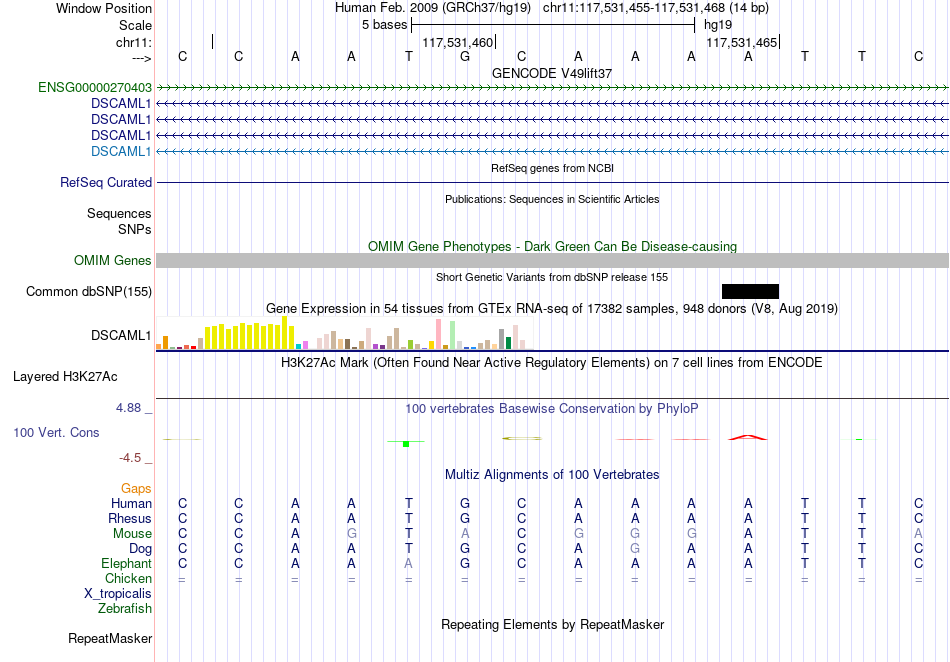
Task: Select the Dog alignment row label
Action: click(x=140, y=549)
